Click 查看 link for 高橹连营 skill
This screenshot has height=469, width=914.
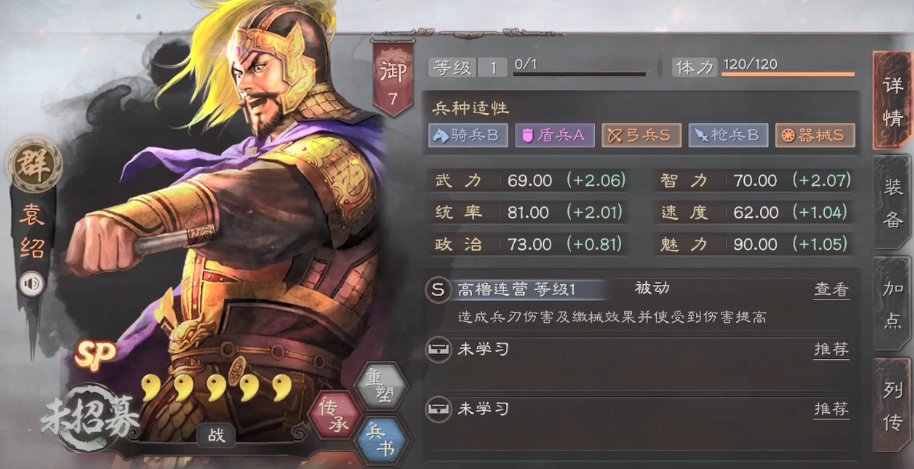click(831, 290)
